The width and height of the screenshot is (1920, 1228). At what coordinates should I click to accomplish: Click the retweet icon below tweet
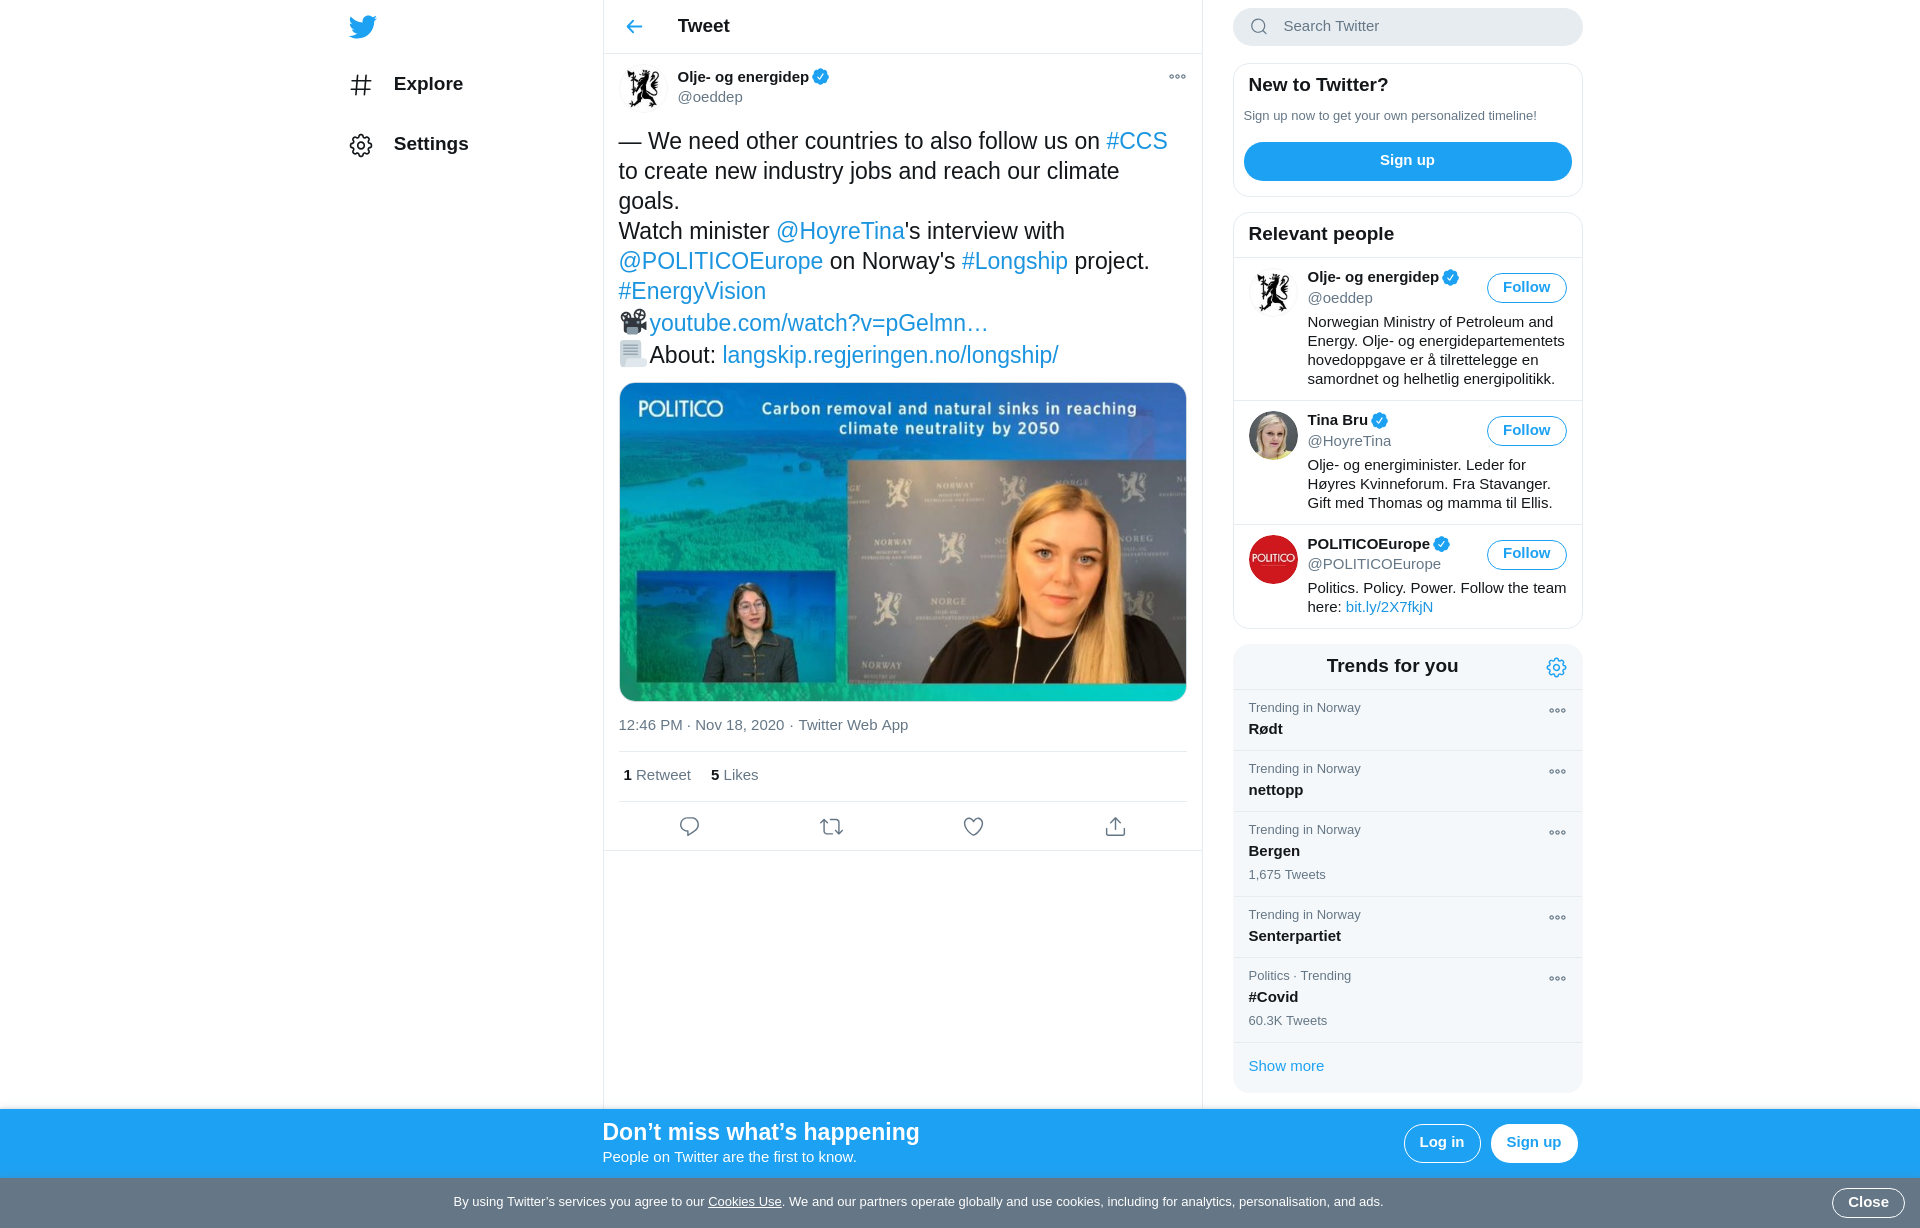(831, 826)
